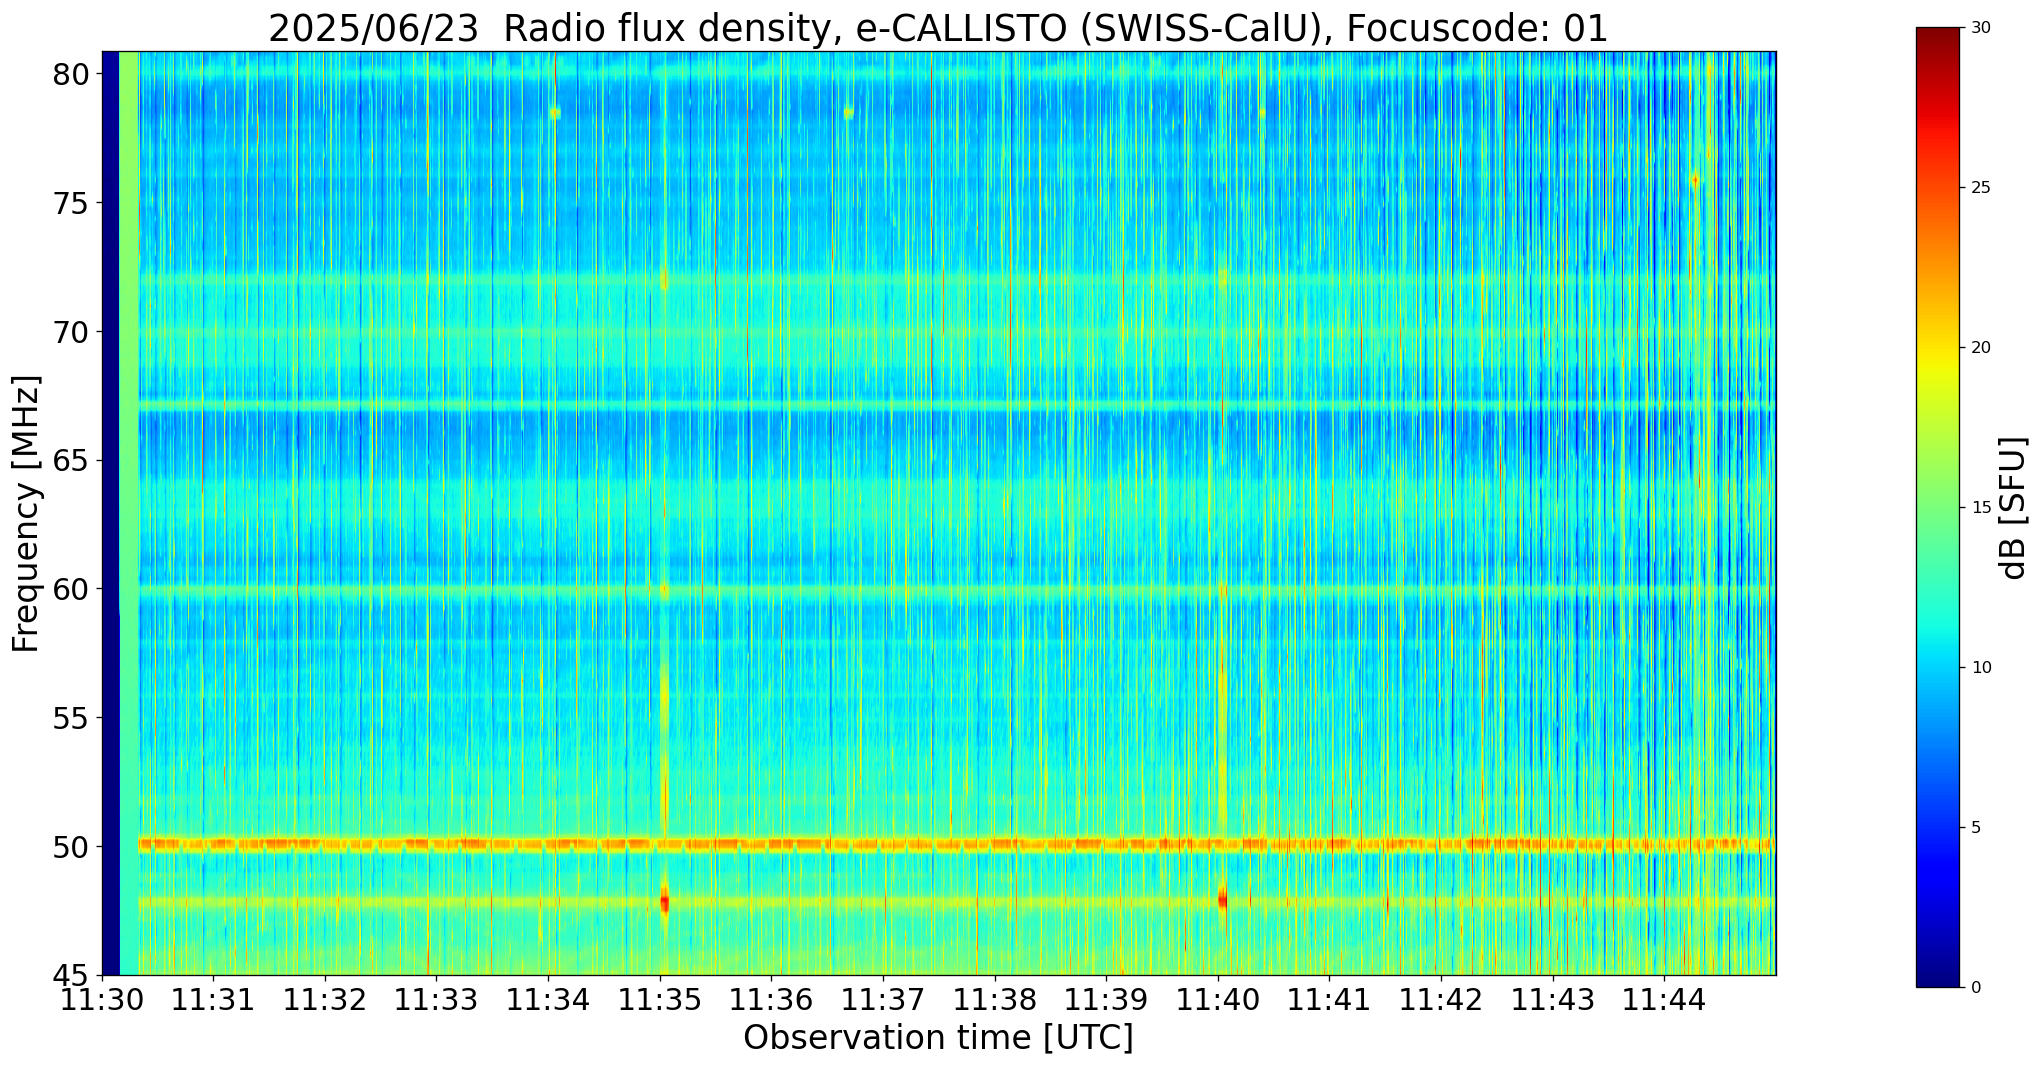Image resolution: width=2043 pixels, height=1067 pixels.
Task: Click the colorbar tick label 0
Action: pyautogui.click(x=1975, y=988)
